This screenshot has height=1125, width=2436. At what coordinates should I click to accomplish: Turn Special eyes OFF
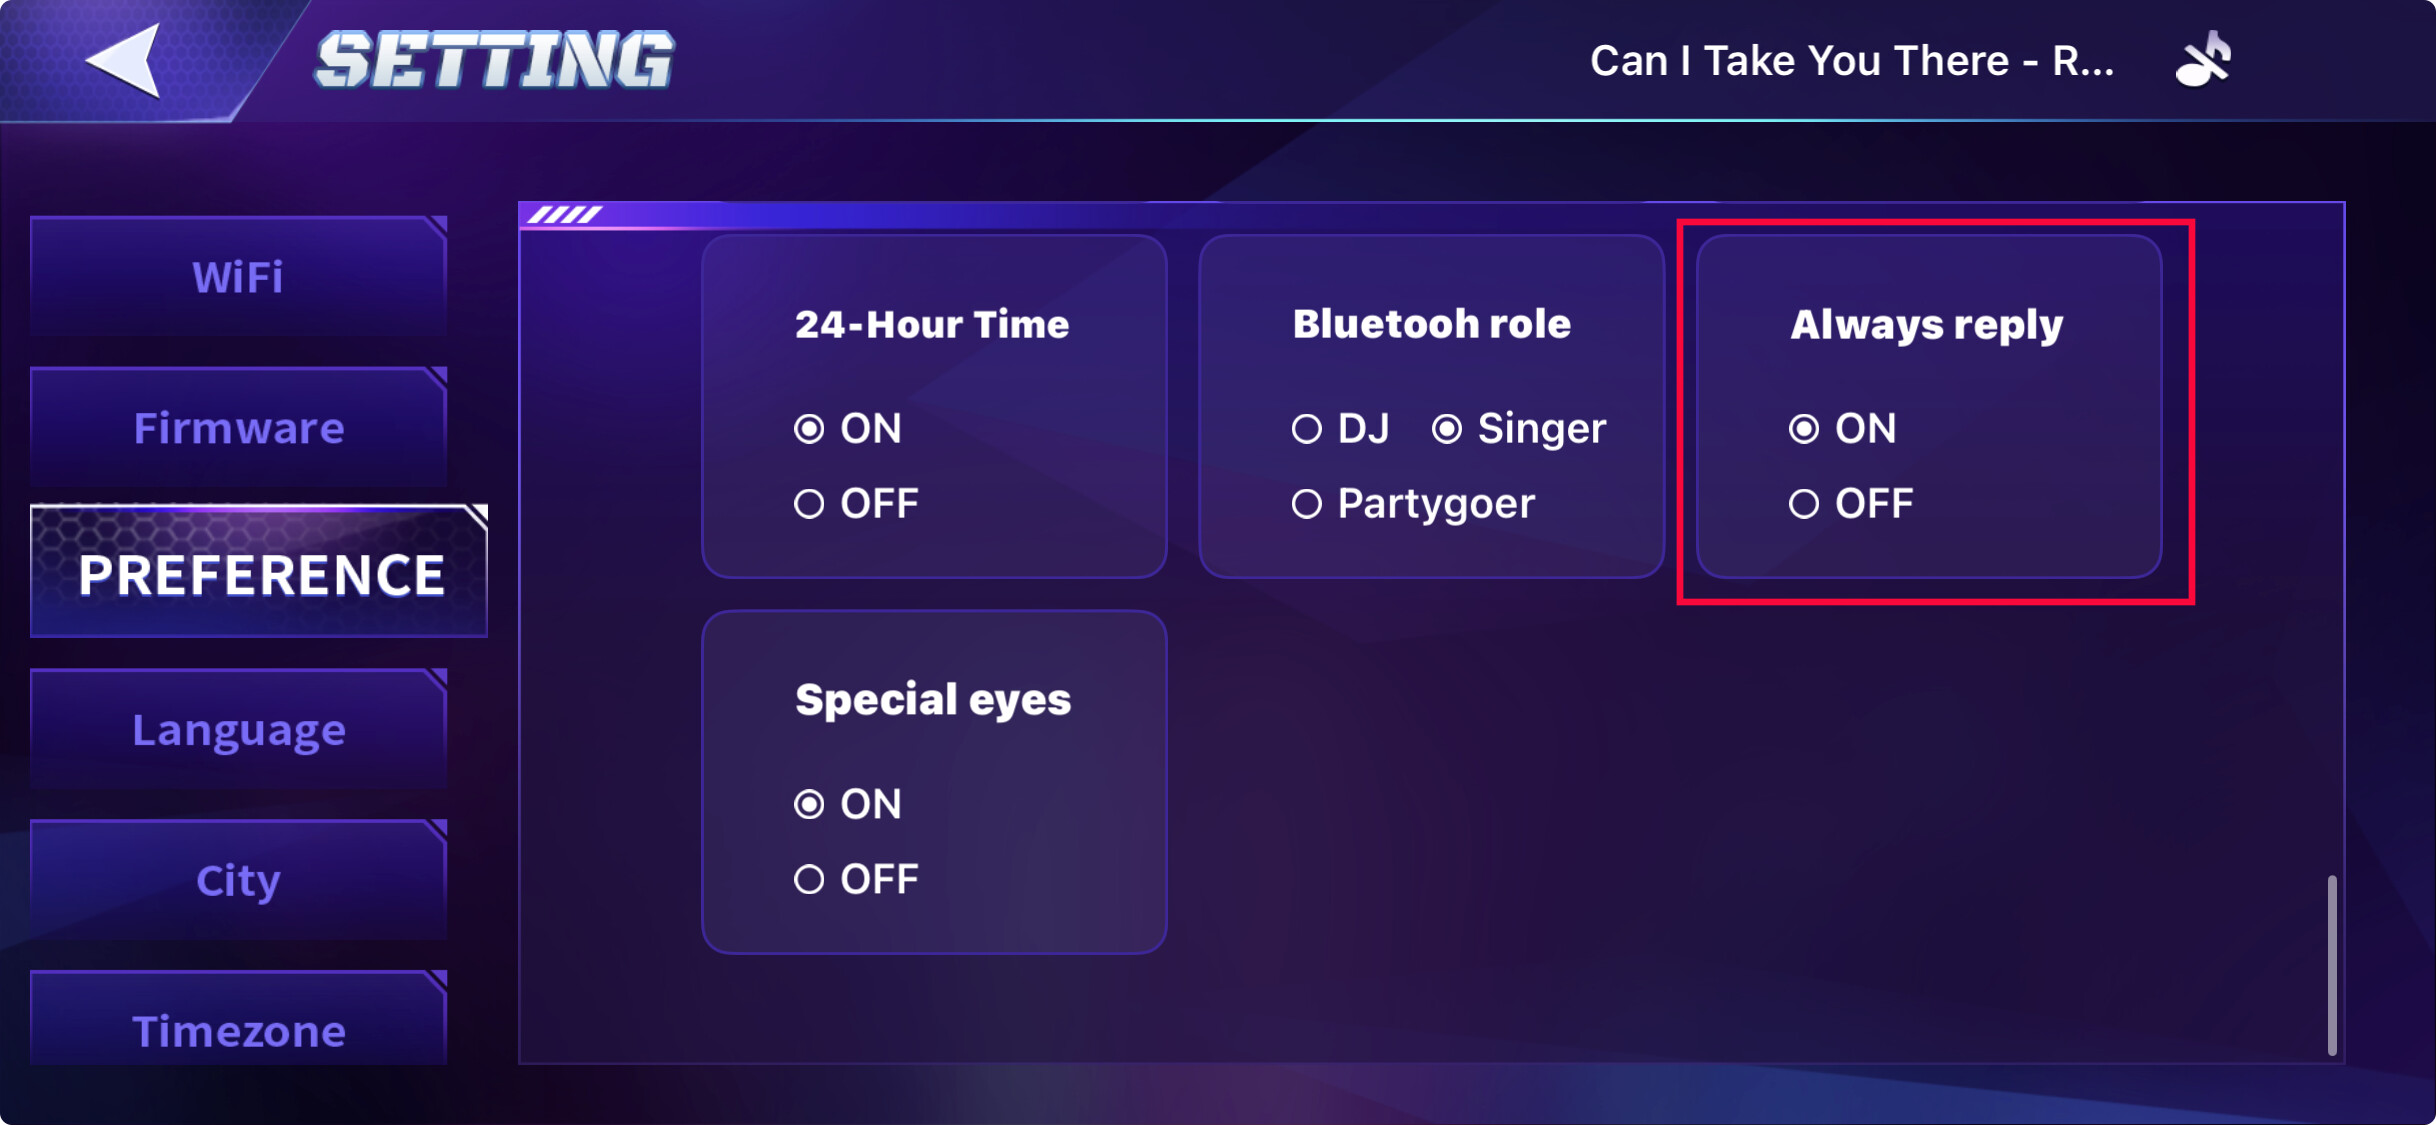pyautogui.click(x=809, y=880)
